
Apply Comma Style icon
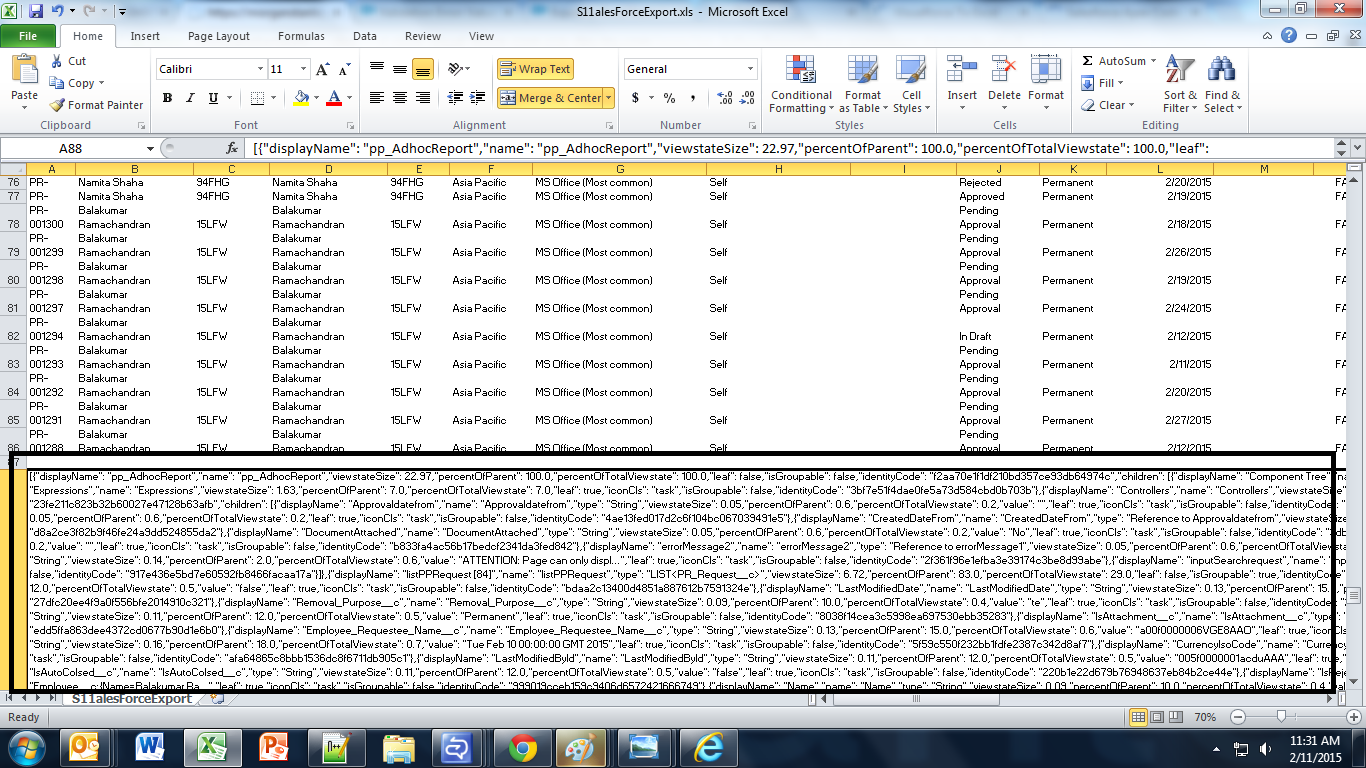[692, 98]
